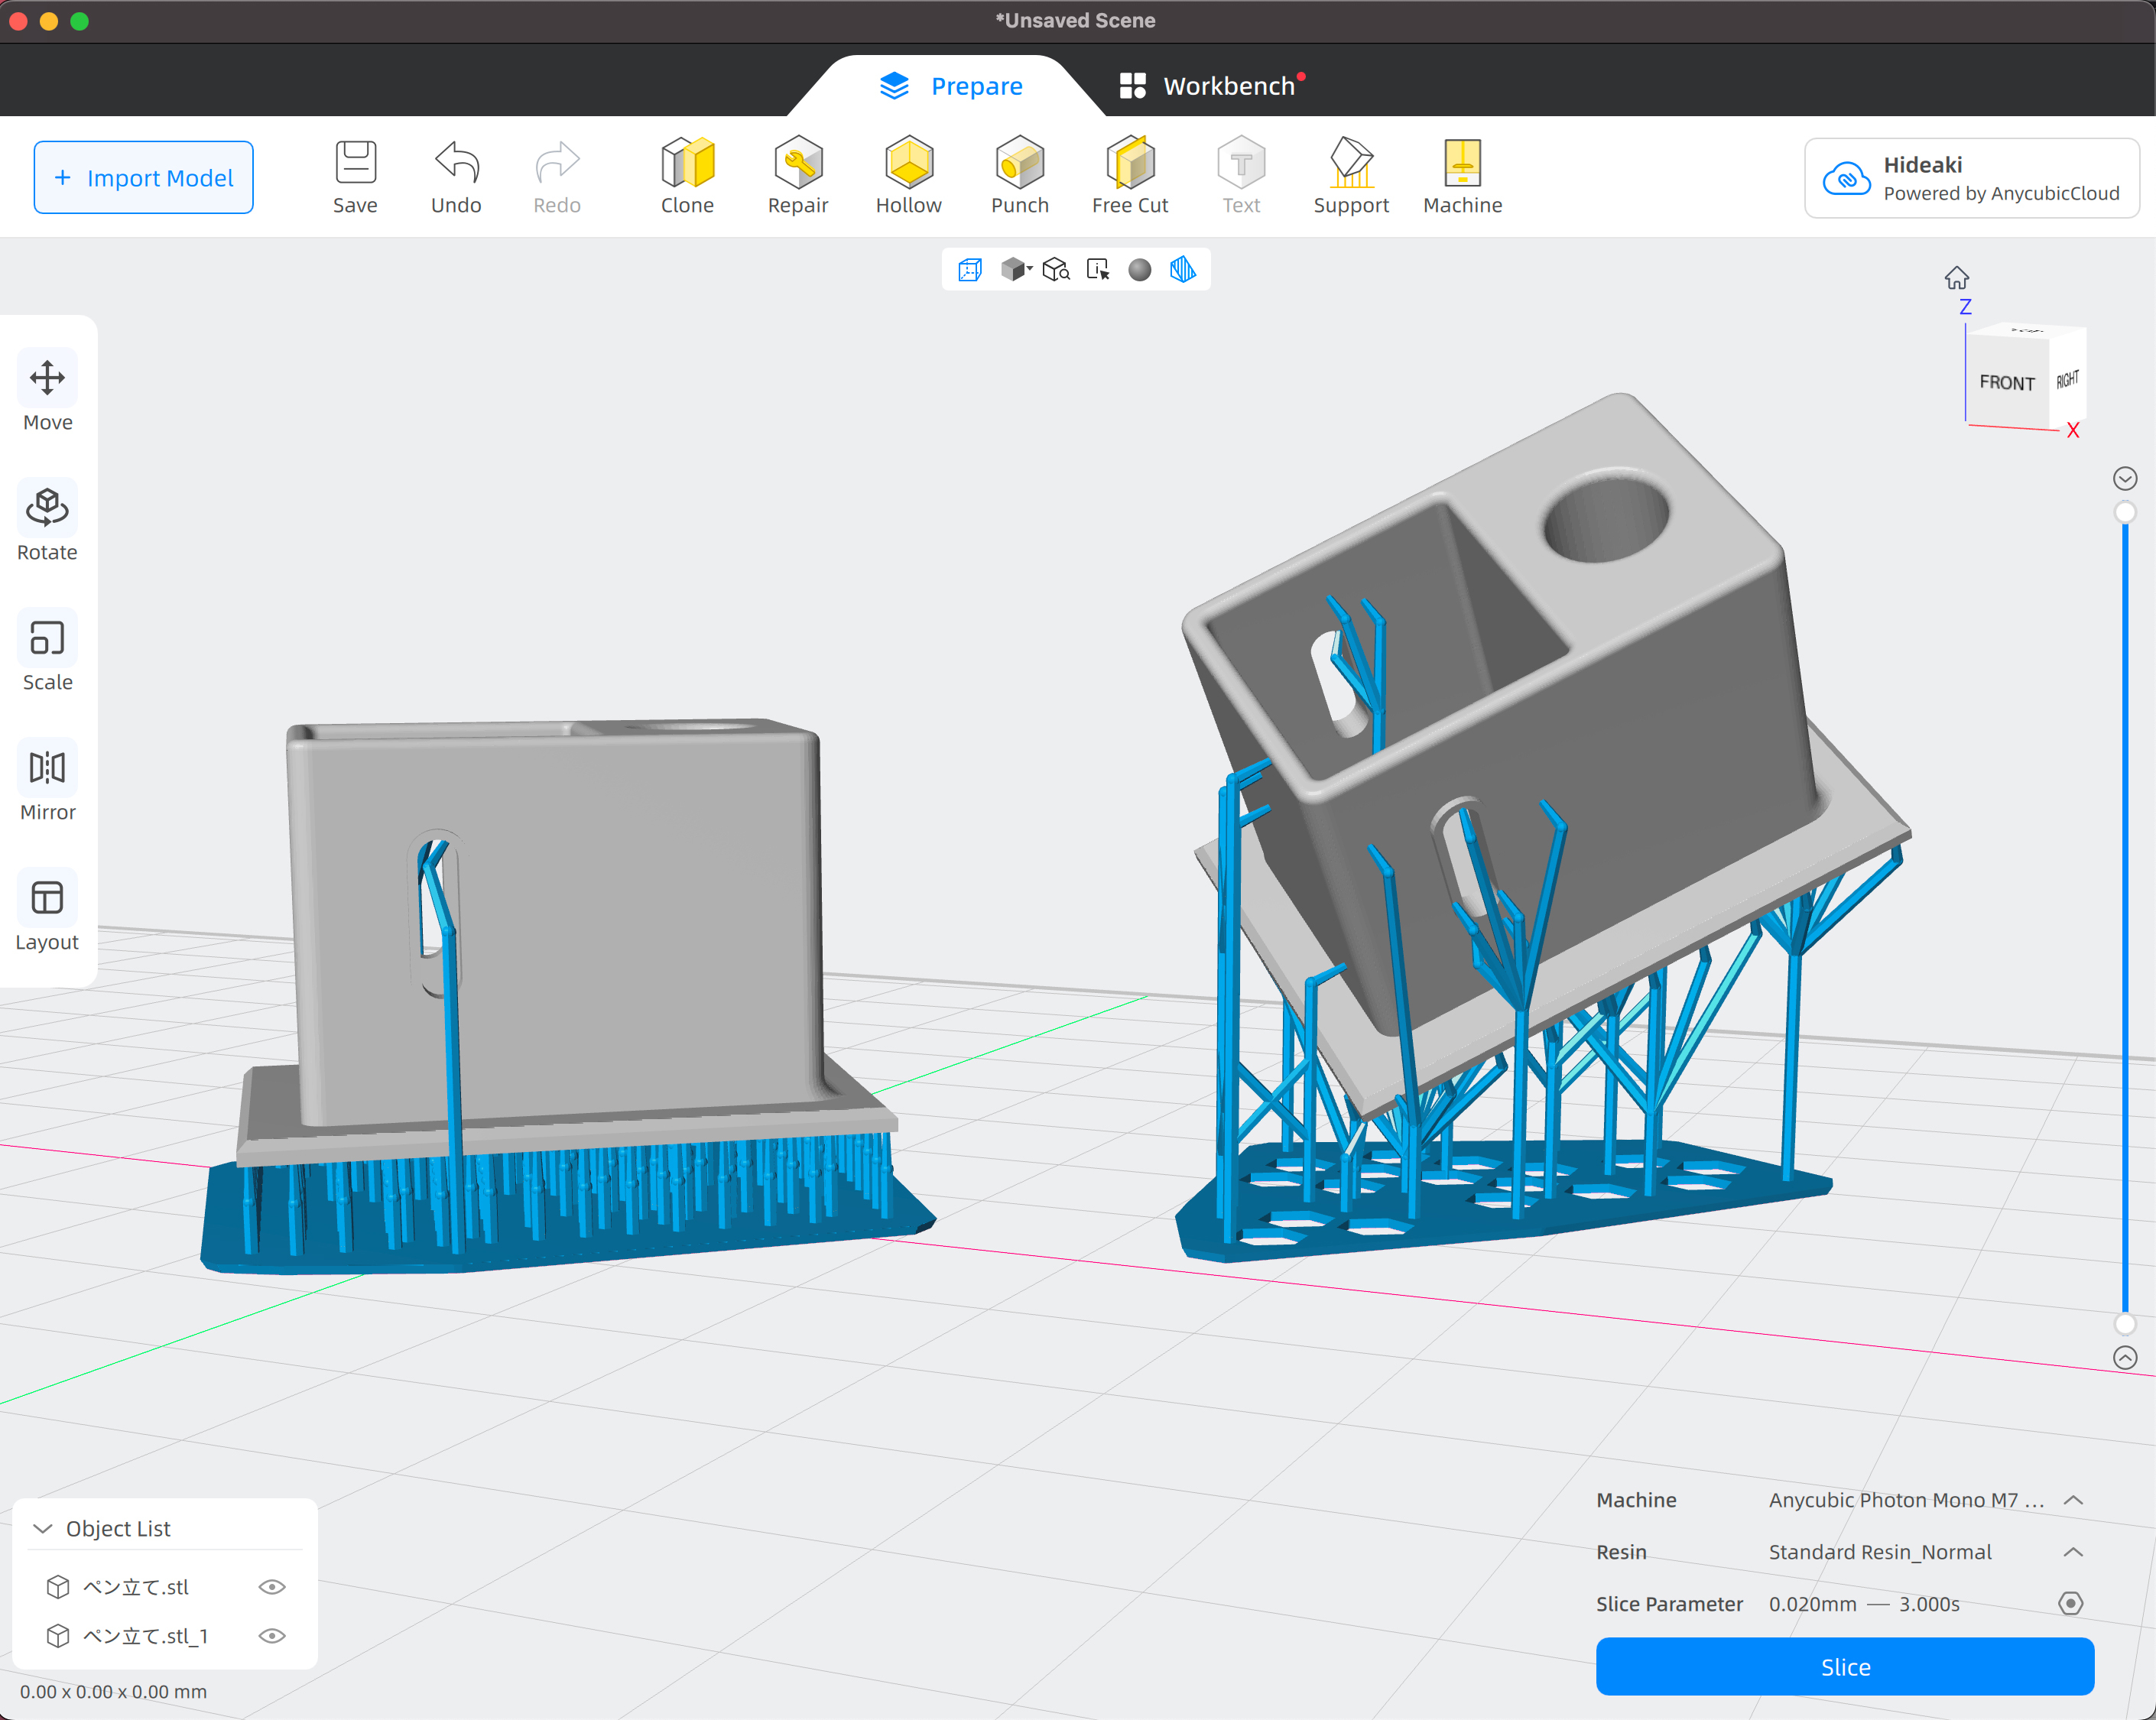The width and height of the screenshot is (2156, 1720).
Task: Expand the Resin type dropdown
Action: (x=2073, y=1552)
